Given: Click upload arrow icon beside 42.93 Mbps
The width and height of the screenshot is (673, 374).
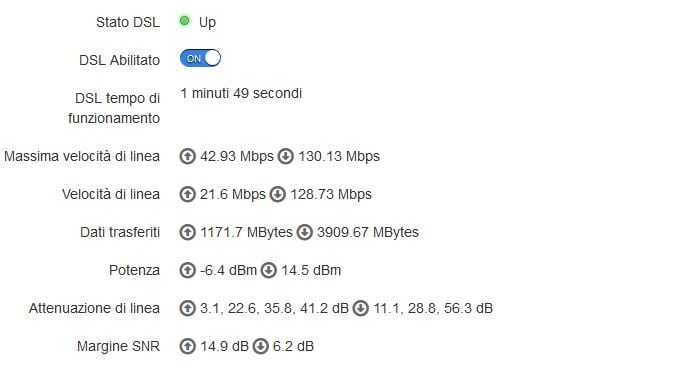Looking at the screenshot, I should [188, 156].
